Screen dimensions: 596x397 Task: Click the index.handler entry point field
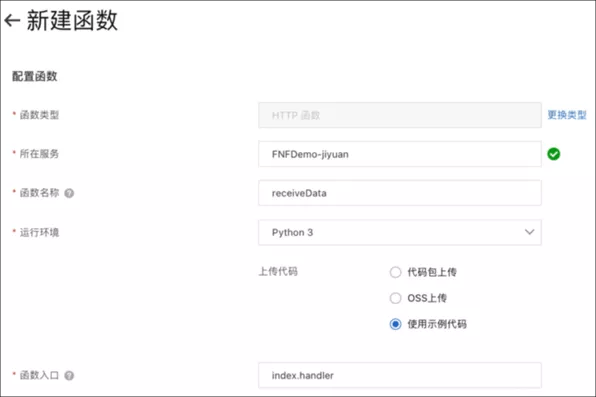pyautogui.click(x=399, y=375)
